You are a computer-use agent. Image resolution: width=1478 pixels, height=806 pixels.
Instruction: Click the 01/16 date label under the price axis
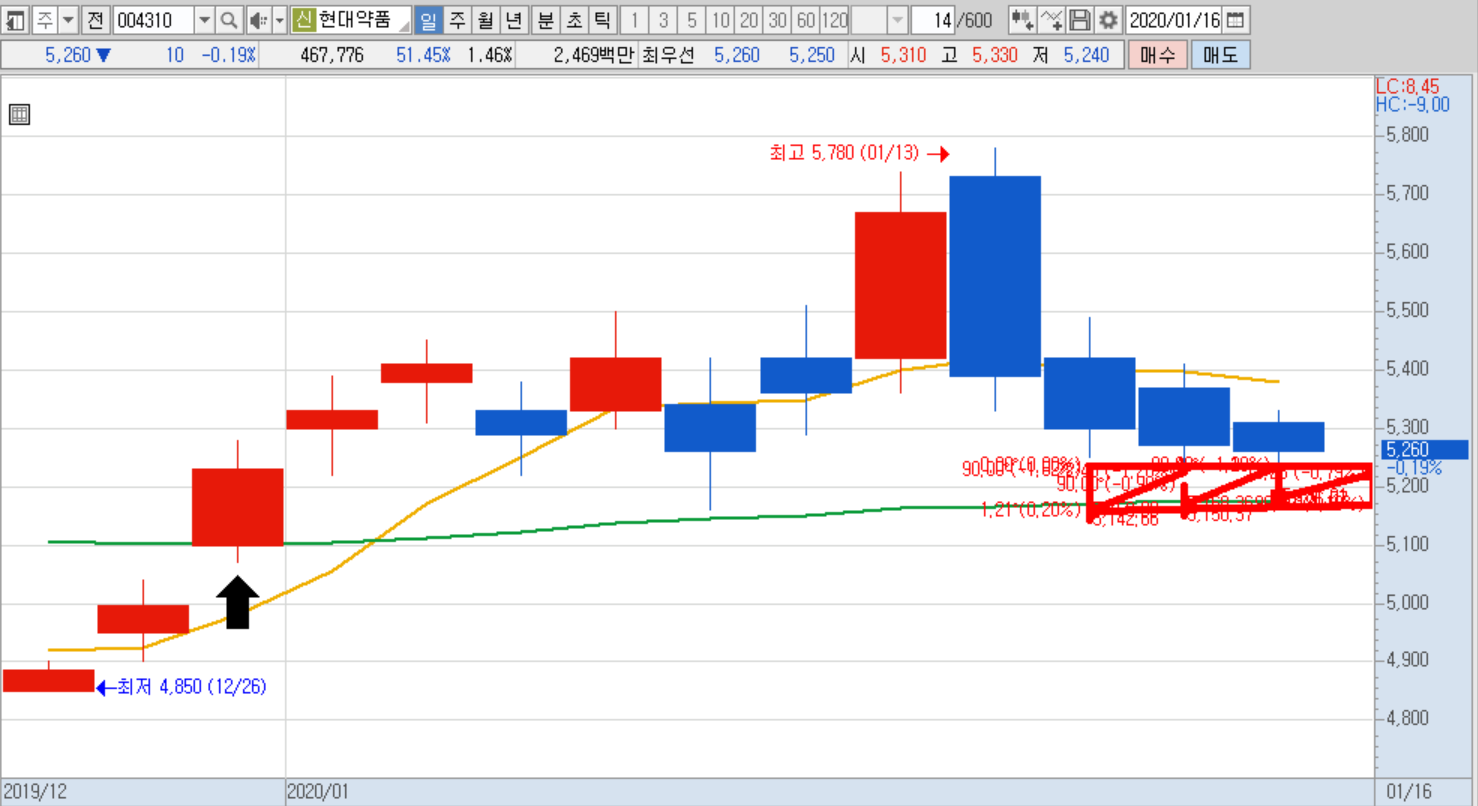click(x=1409, y=792)
